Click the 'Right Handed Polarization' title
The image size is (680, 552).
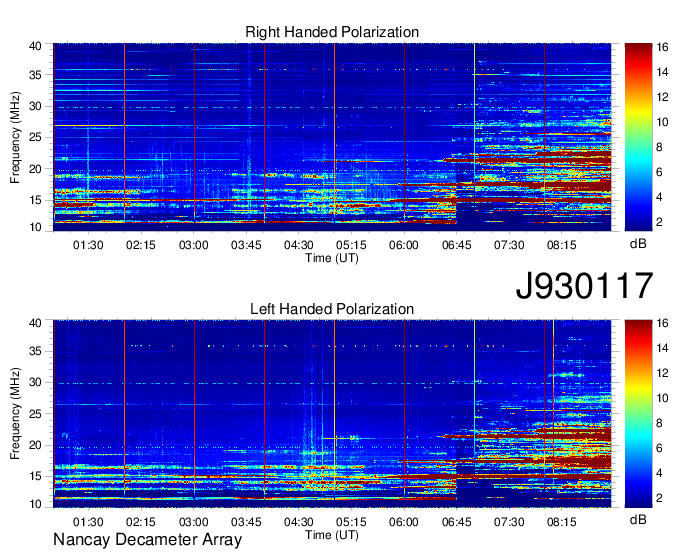332,32
